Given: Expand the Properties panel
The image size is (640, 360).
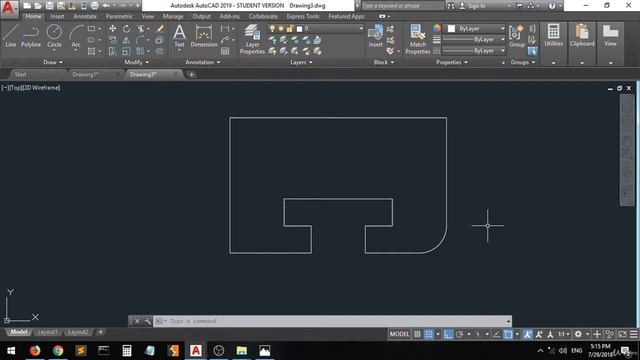Looking at the screenshot, I should [452, 62].
